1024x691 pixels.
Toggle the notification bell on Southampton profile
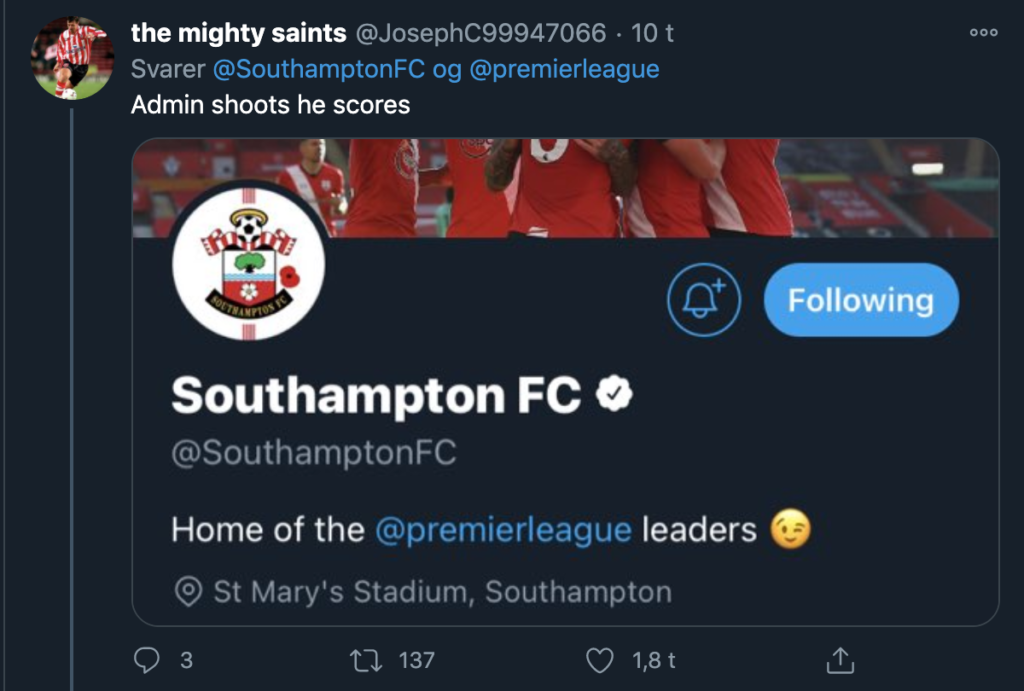click(703, 300)
